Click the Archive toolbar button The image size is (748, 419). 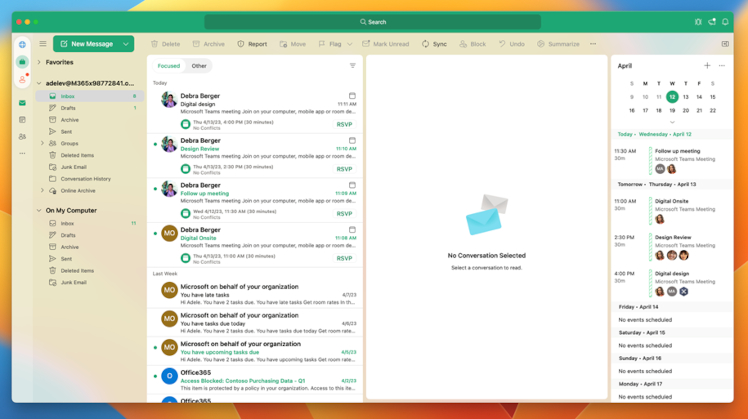coord(208,44)
